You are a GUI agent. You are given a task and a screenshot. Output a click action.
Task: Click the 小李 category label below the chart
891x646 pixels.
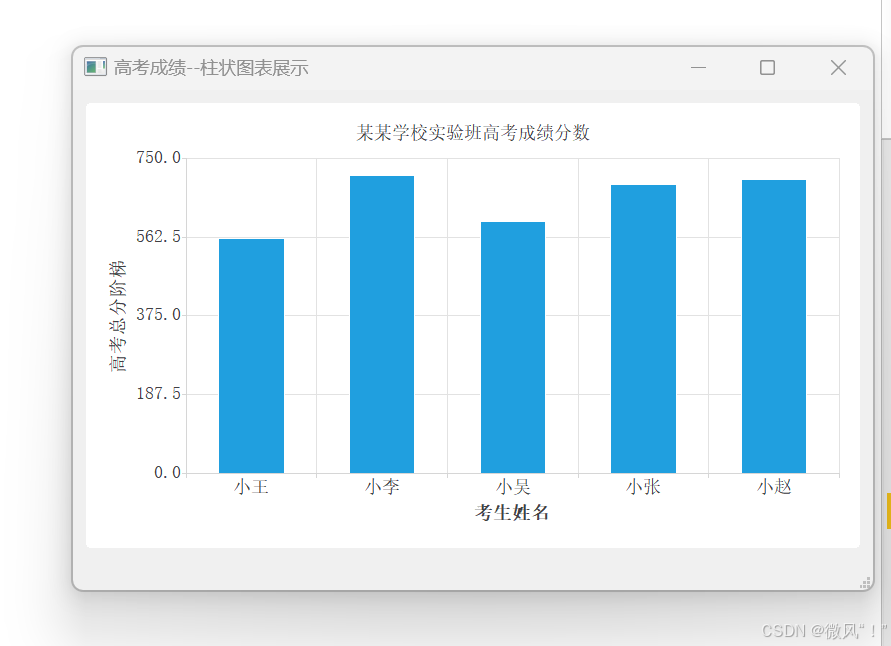pos(381,486)
